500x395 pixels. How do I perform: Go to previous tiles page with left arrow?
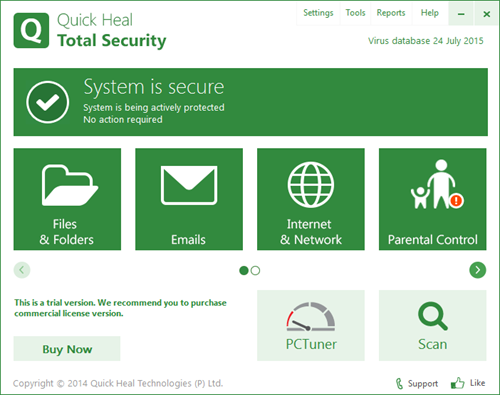[22, 270]
